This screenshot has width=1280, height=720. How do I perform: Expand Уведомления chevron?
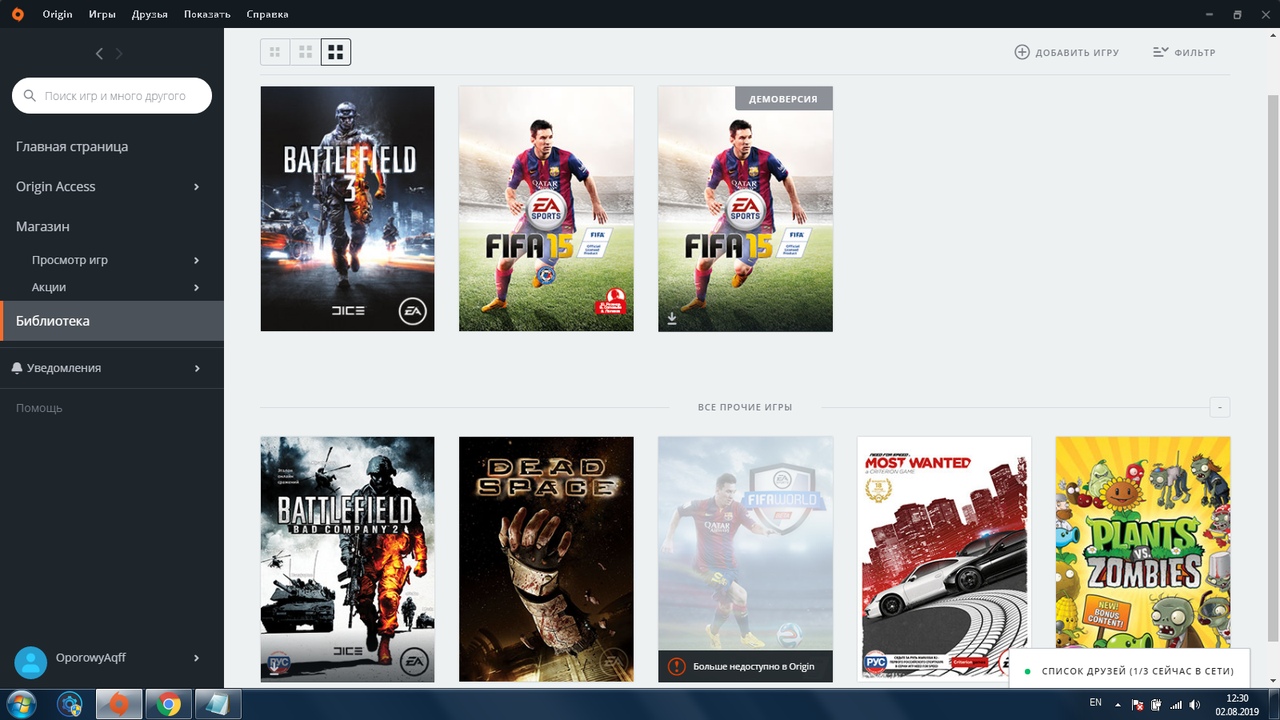[196, 368]
